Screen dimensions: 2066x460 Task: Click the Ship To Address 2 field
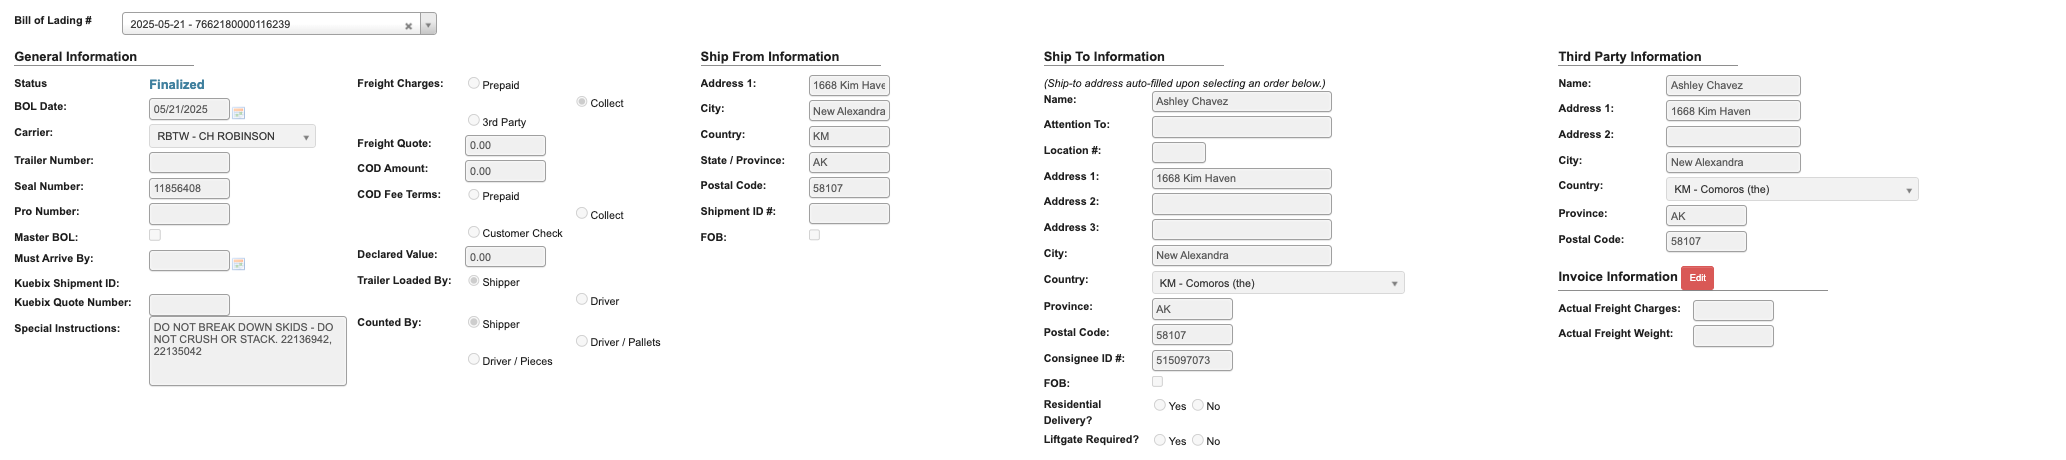coord(1242,204)
